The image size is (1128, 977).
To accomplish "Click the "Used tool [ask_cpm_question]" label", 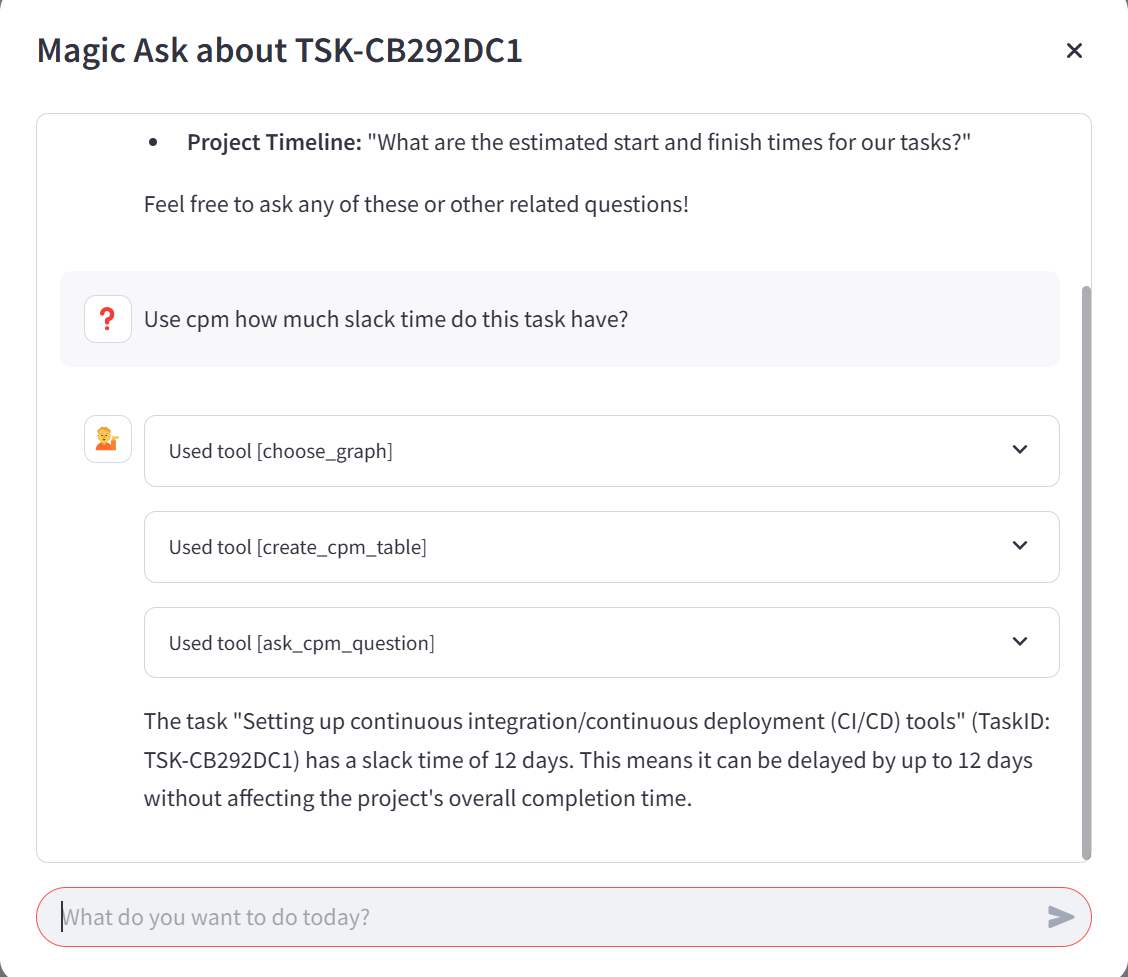I will pyautogui.click(x=302, y=644).
